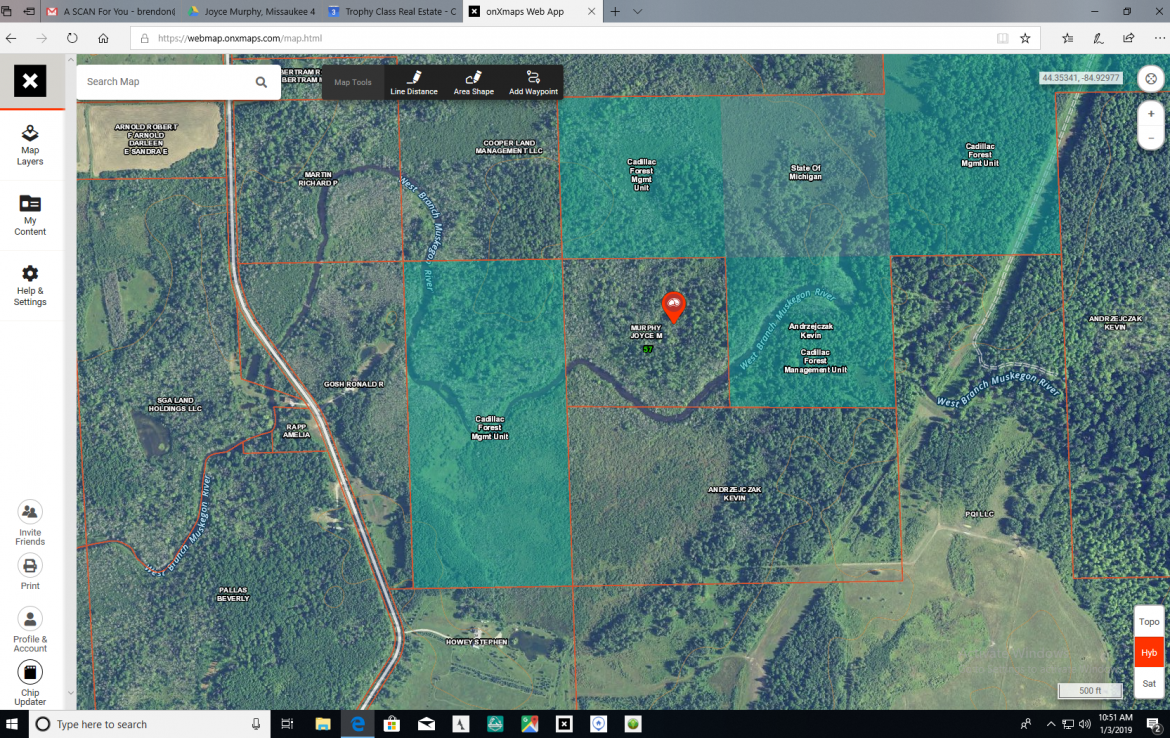Open Help & Settings

click(x=30, y=284)
